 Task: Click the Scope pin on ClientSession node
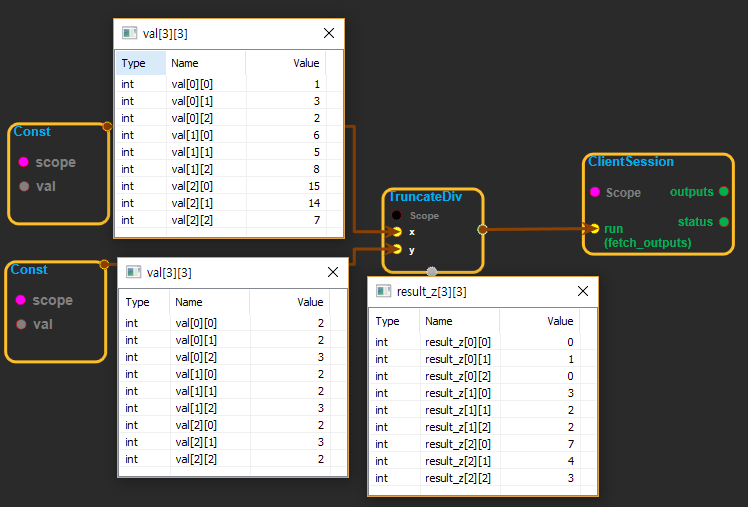coord(594,192)
